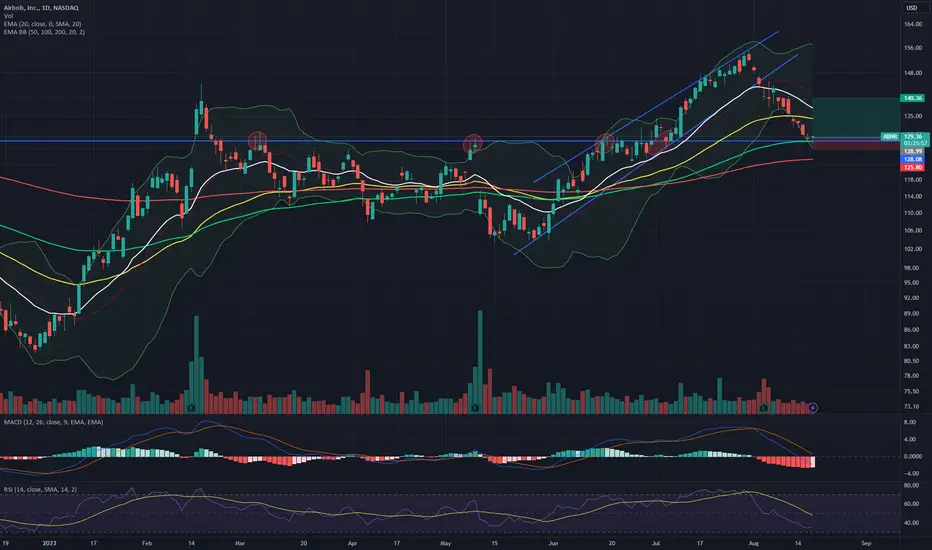
Task: Select the EMA BB (50, 100, 200, 20, 2) legend
Action: 44,32
